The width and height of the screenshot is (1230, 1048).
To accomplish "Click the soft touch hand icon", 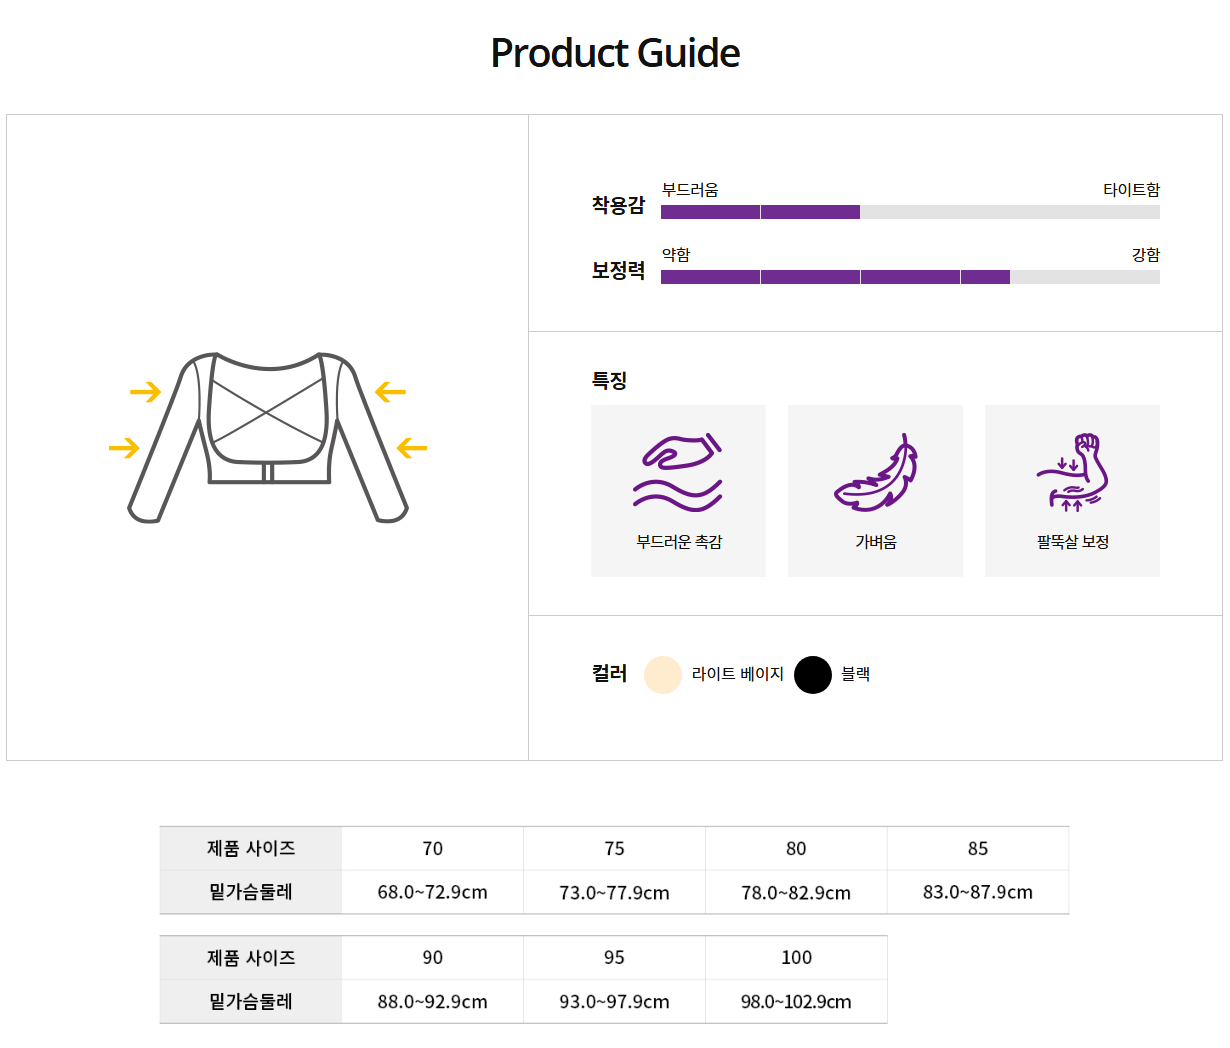I will pos(678,473).
